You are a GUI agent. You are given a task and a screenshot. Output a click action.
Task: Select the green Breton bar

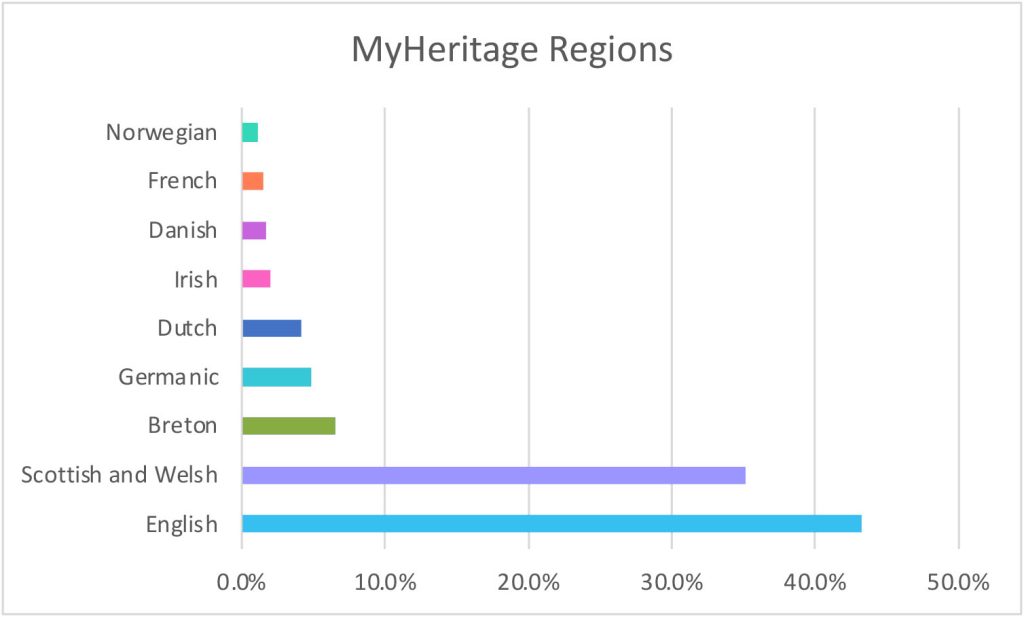[x=288, y=426]
